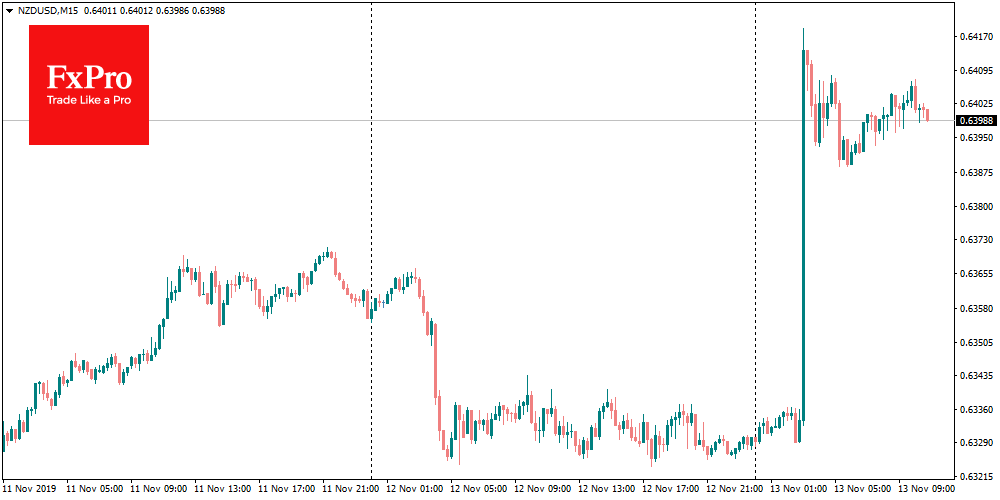Click the 0.63215 price axis label
Viewport: 1000px width, 500px height.
pyautogui.click(x=976, y=477)
